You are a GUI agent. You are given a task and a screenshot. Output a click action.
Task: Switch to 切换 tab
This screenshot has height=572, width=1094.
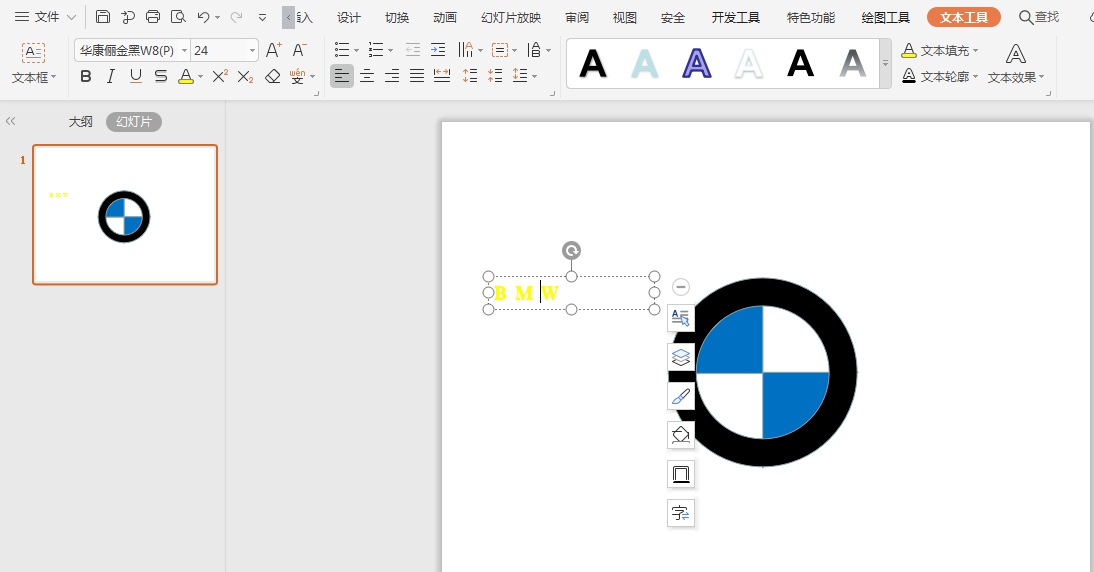pos(397,17)
